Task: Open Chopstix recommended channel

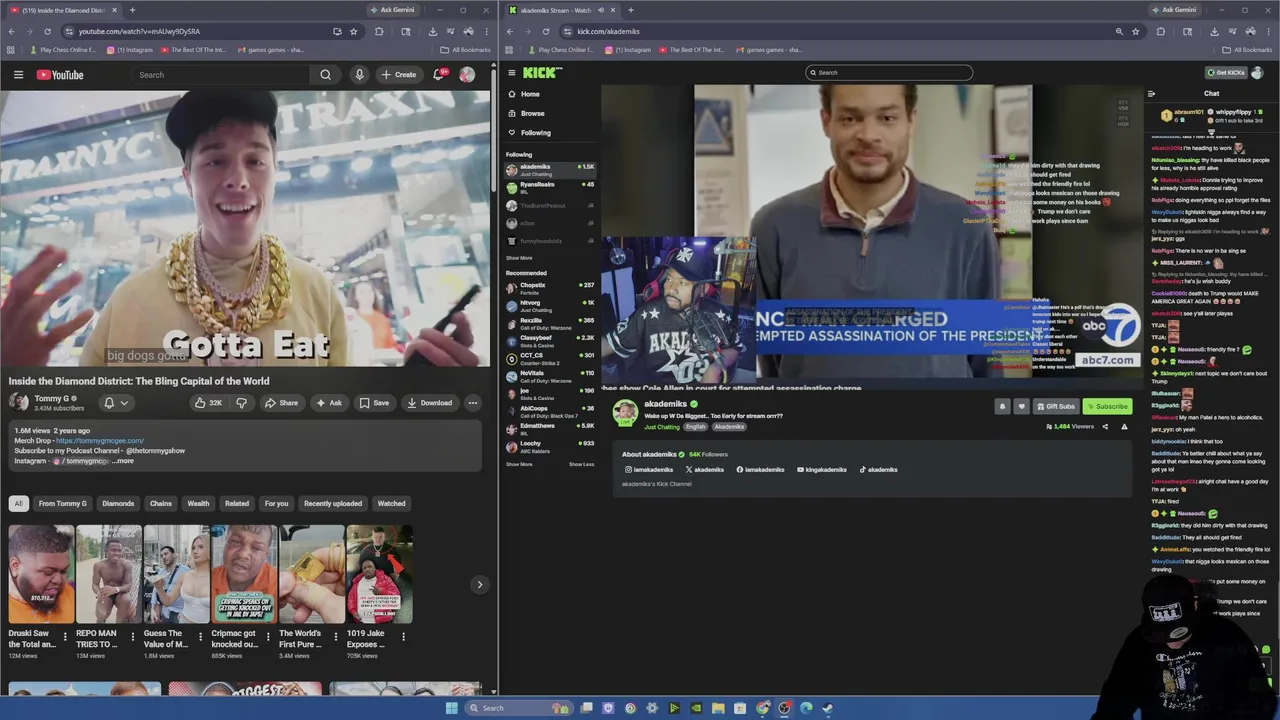Action: tap(550, 288)
